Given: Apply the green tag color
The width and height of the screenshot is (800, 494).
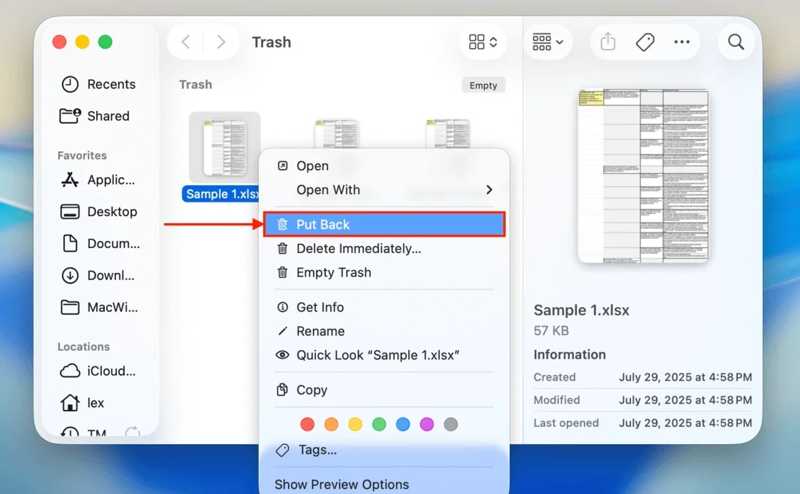Looking at the screenshot, I should tap(379, 424).
